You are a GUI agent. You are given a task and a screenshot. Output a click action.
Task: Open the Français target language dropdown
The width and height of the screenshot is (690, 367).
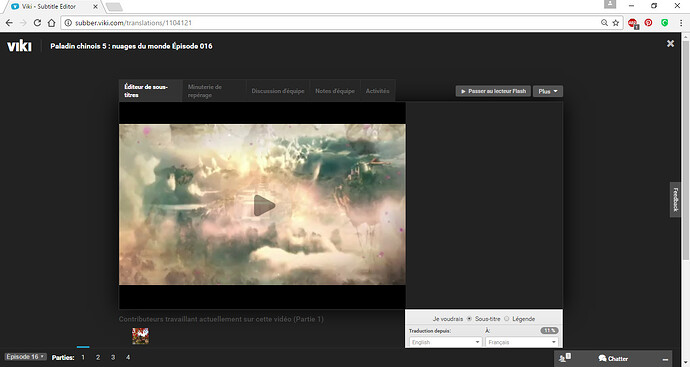[522, 342]
